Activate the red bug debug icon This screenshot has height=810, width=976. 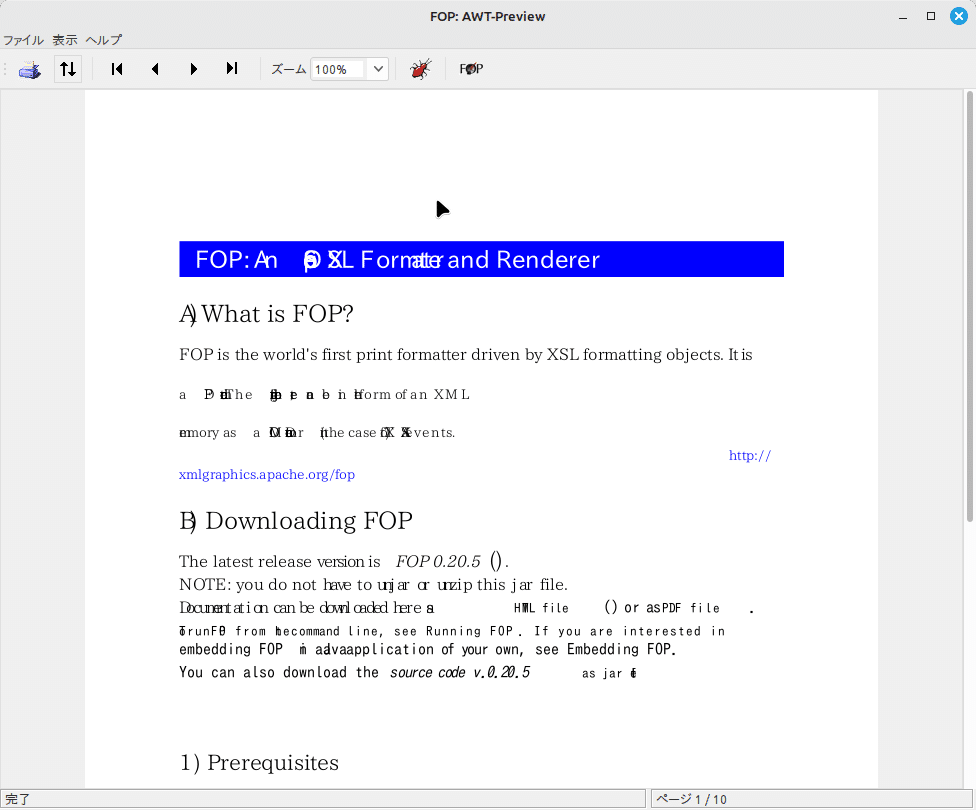point(420,69)
